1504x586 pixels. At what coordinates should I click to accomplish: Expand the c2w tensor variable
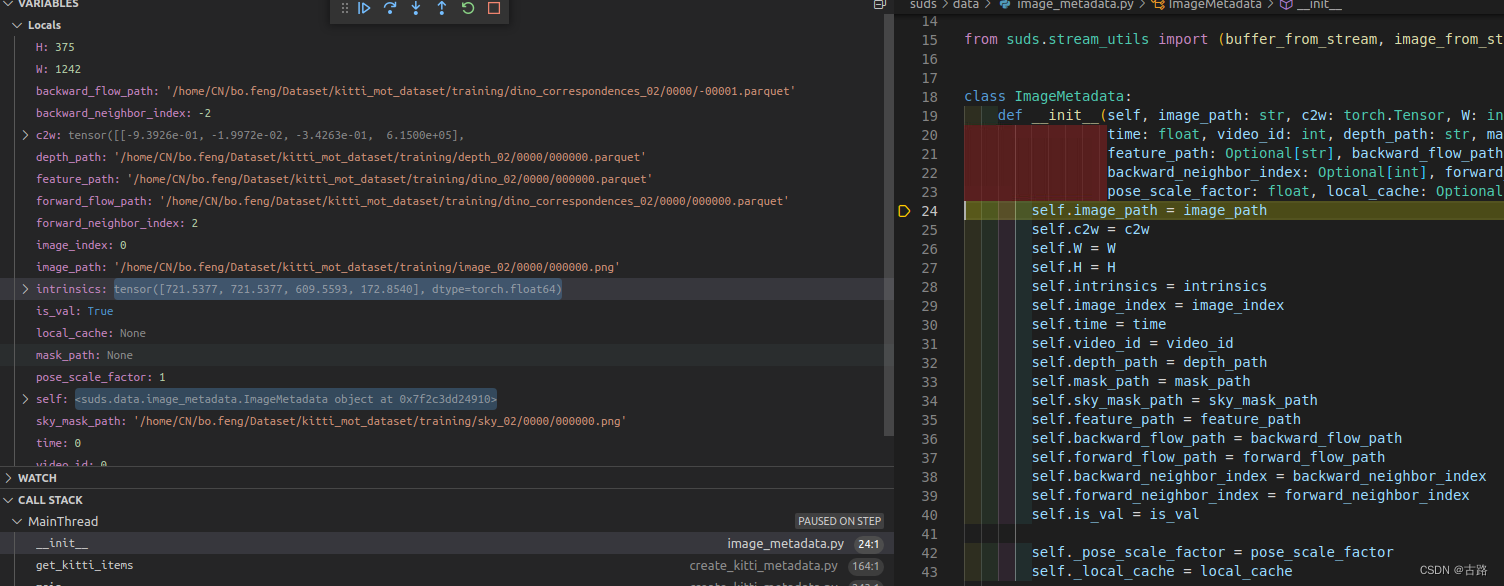coord(26,135)
